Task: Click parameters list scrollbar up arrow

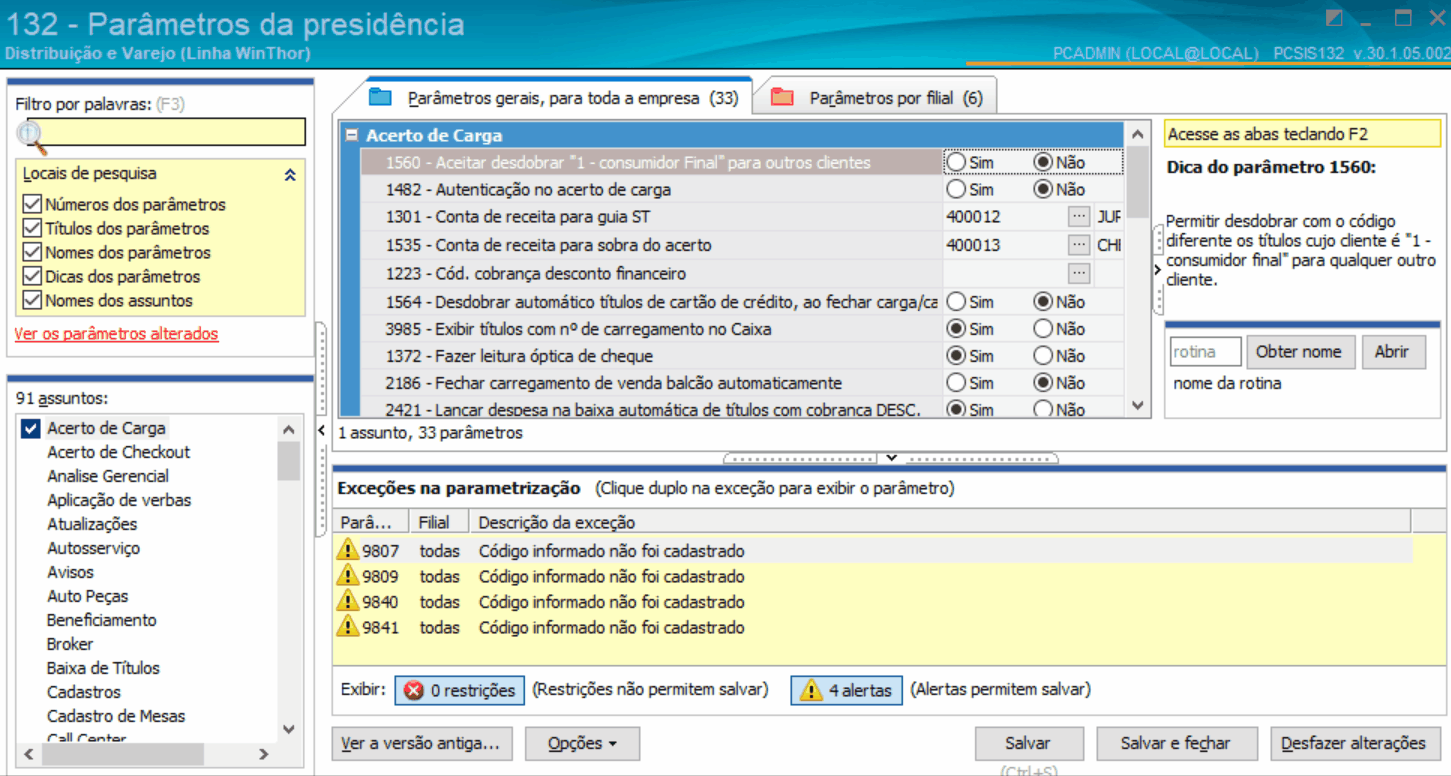Action: pos(1138,134)
